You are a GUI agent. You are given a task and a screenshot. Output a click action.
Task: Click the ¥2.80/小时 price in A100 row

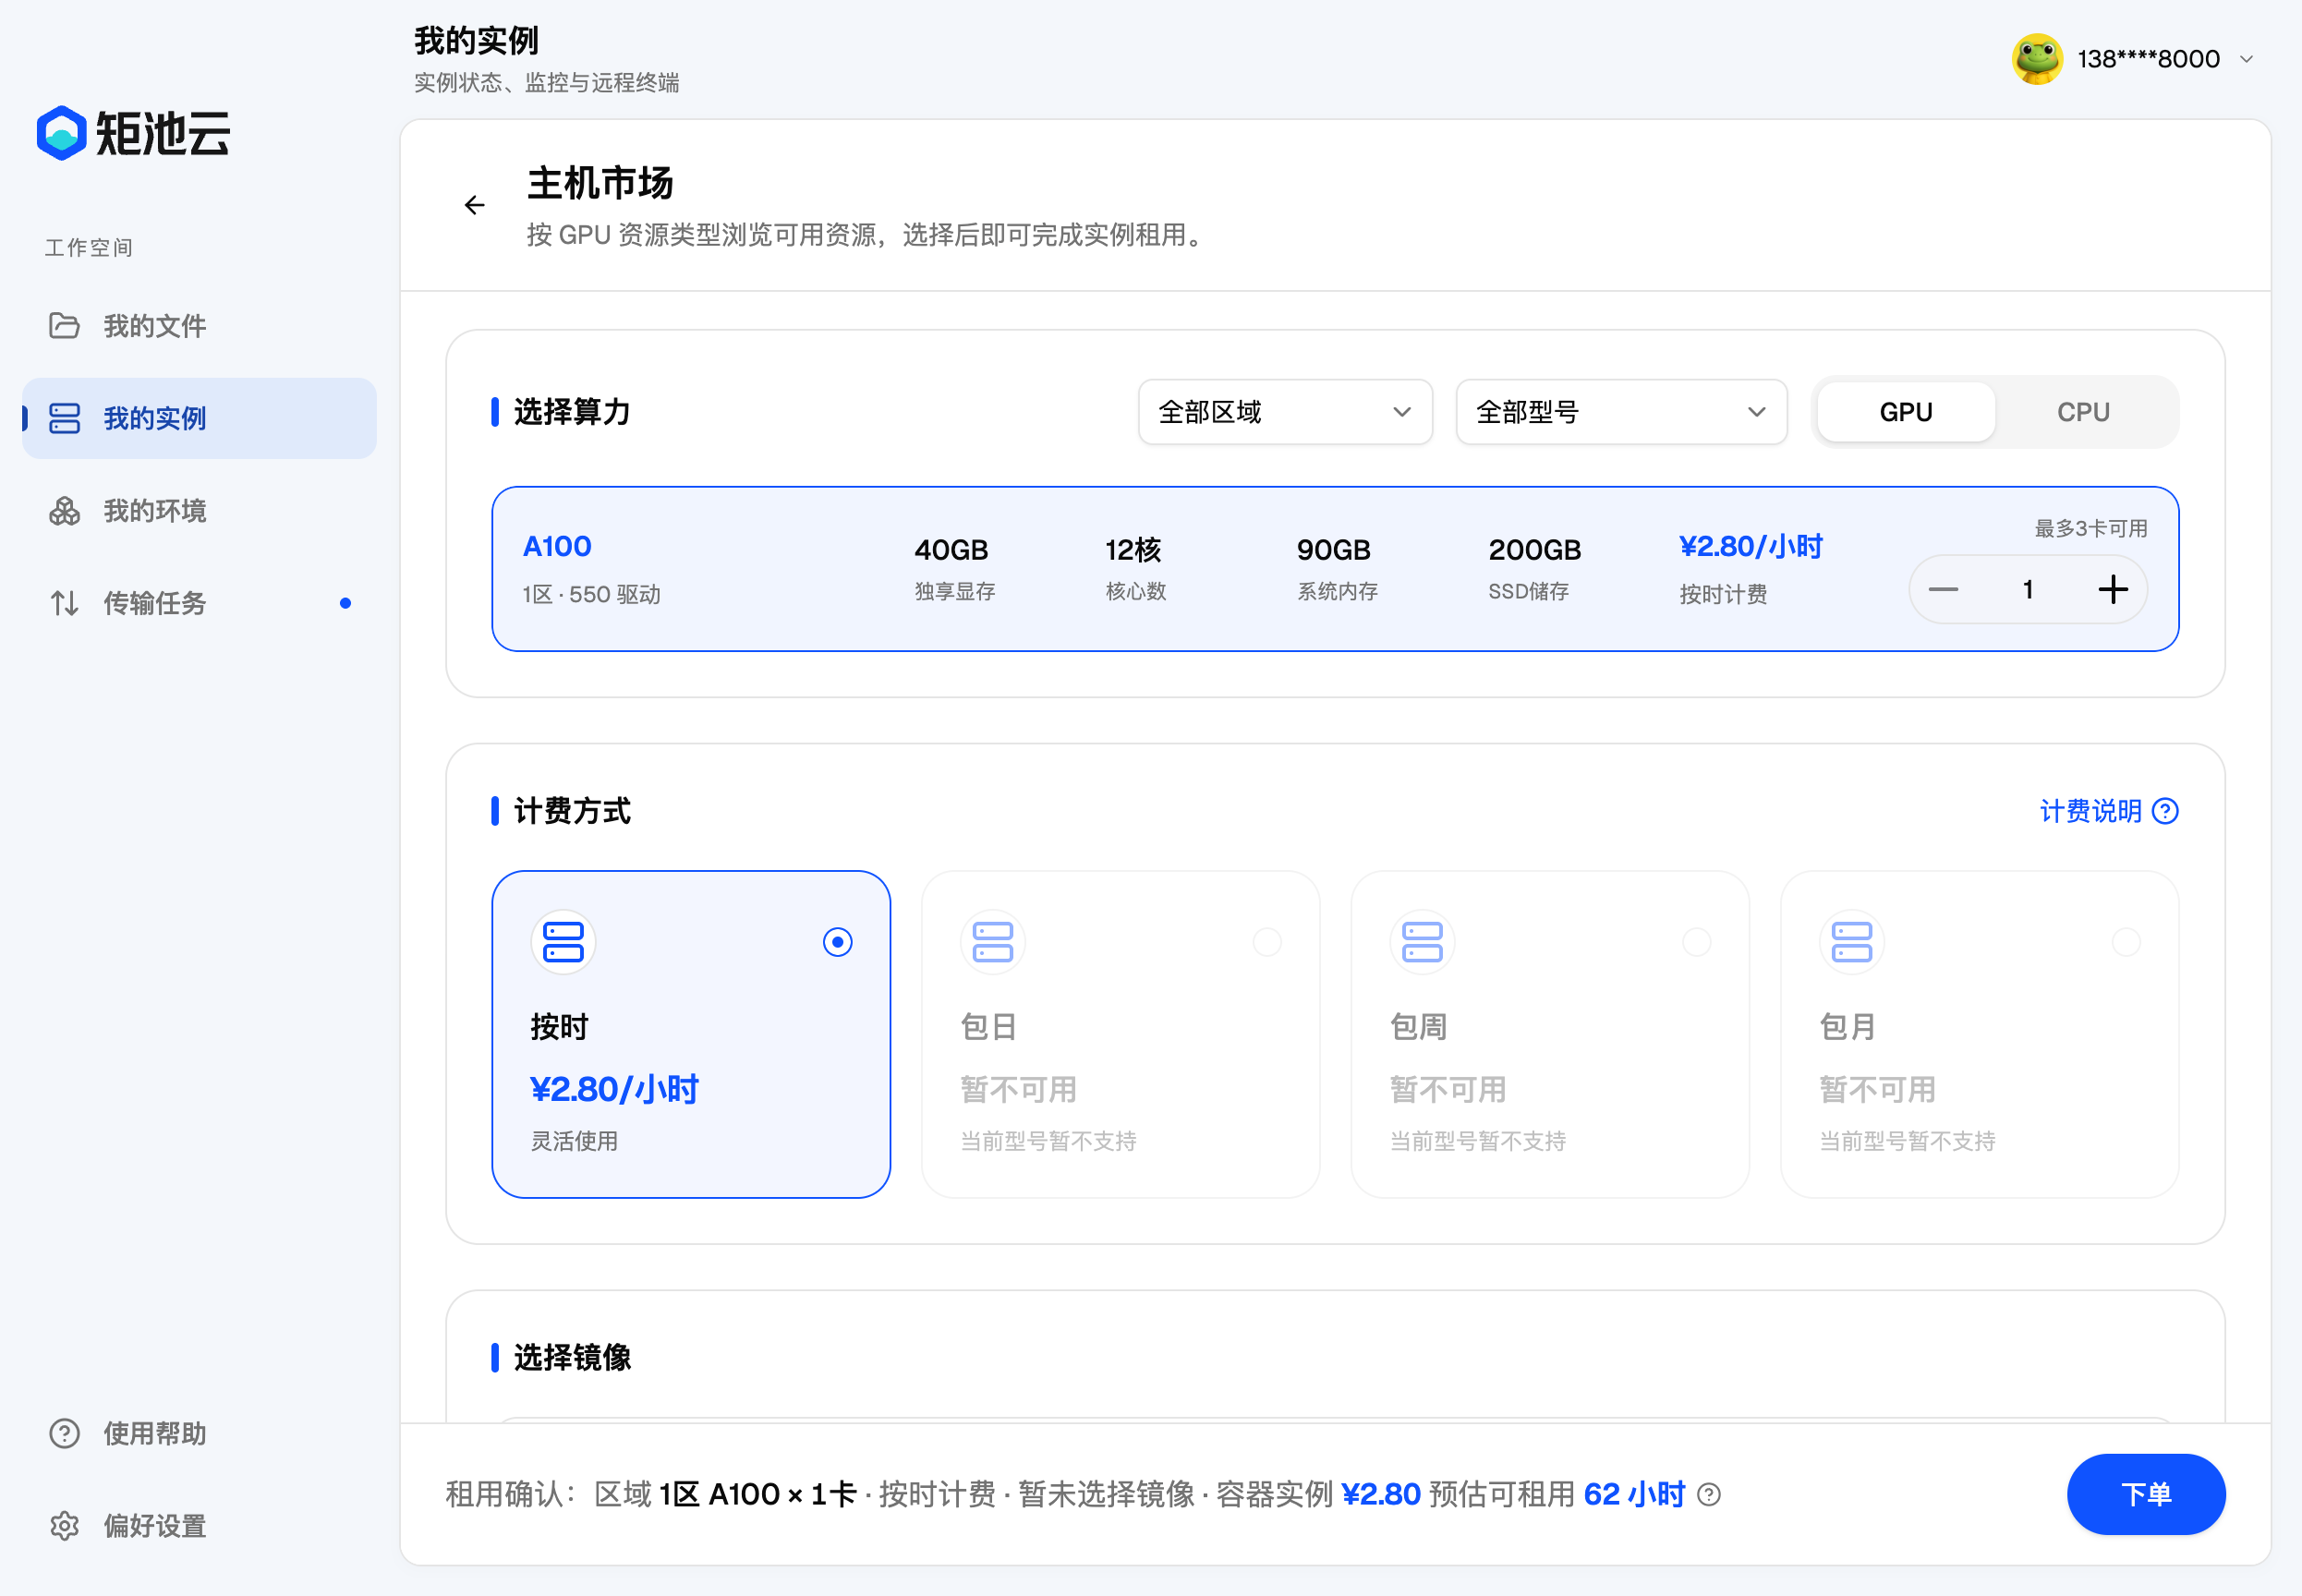(x=1750, y=546)
